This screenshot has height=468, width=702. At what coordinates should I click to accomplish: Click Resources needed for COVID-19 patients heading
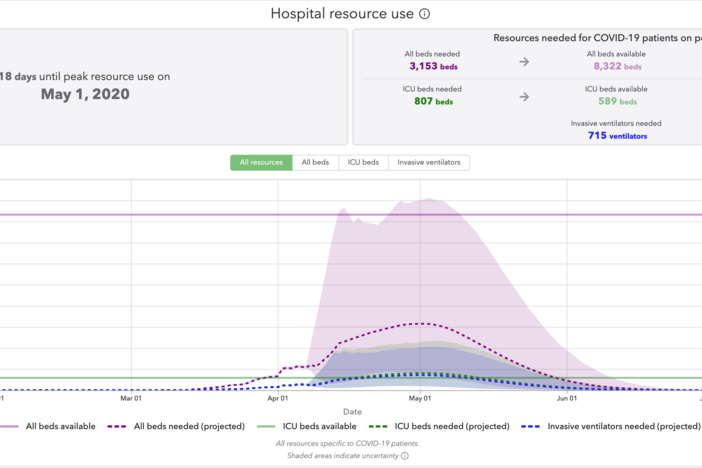coord(597,38)
